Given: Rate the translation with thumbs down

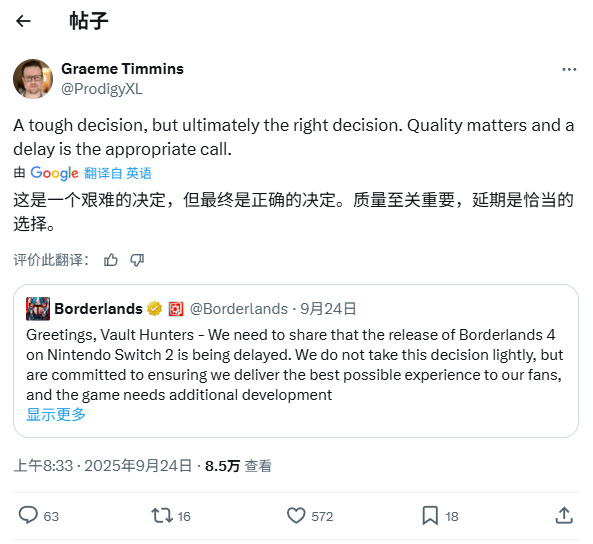Looking at the screenshot, I should coord(137,260).
